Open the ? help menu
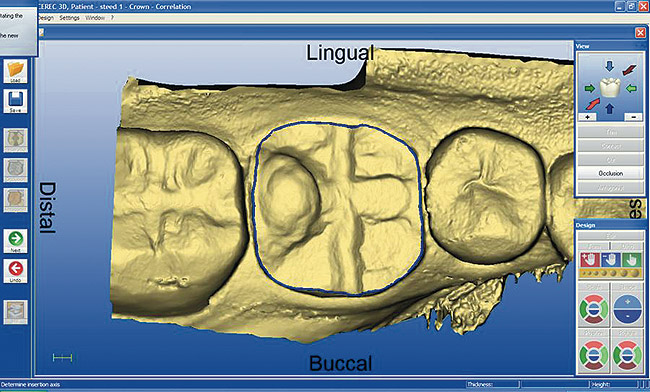This screenshot has width=650, height=392. [112, 18]
